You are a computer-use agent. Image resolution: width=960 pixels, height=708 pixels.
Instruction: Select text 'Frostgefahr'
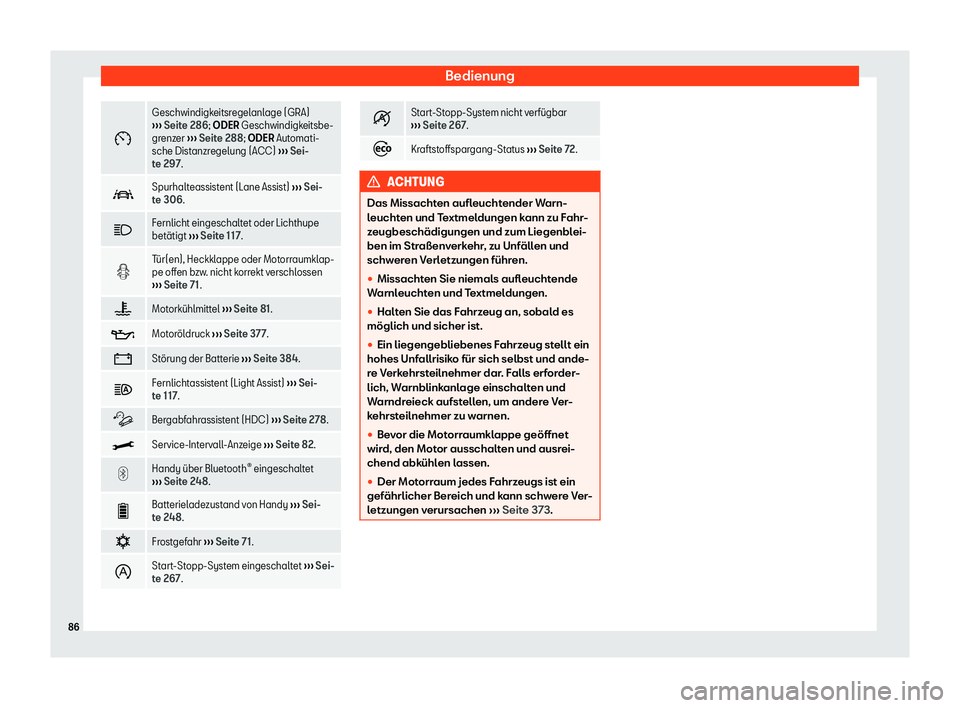point(176,541)
